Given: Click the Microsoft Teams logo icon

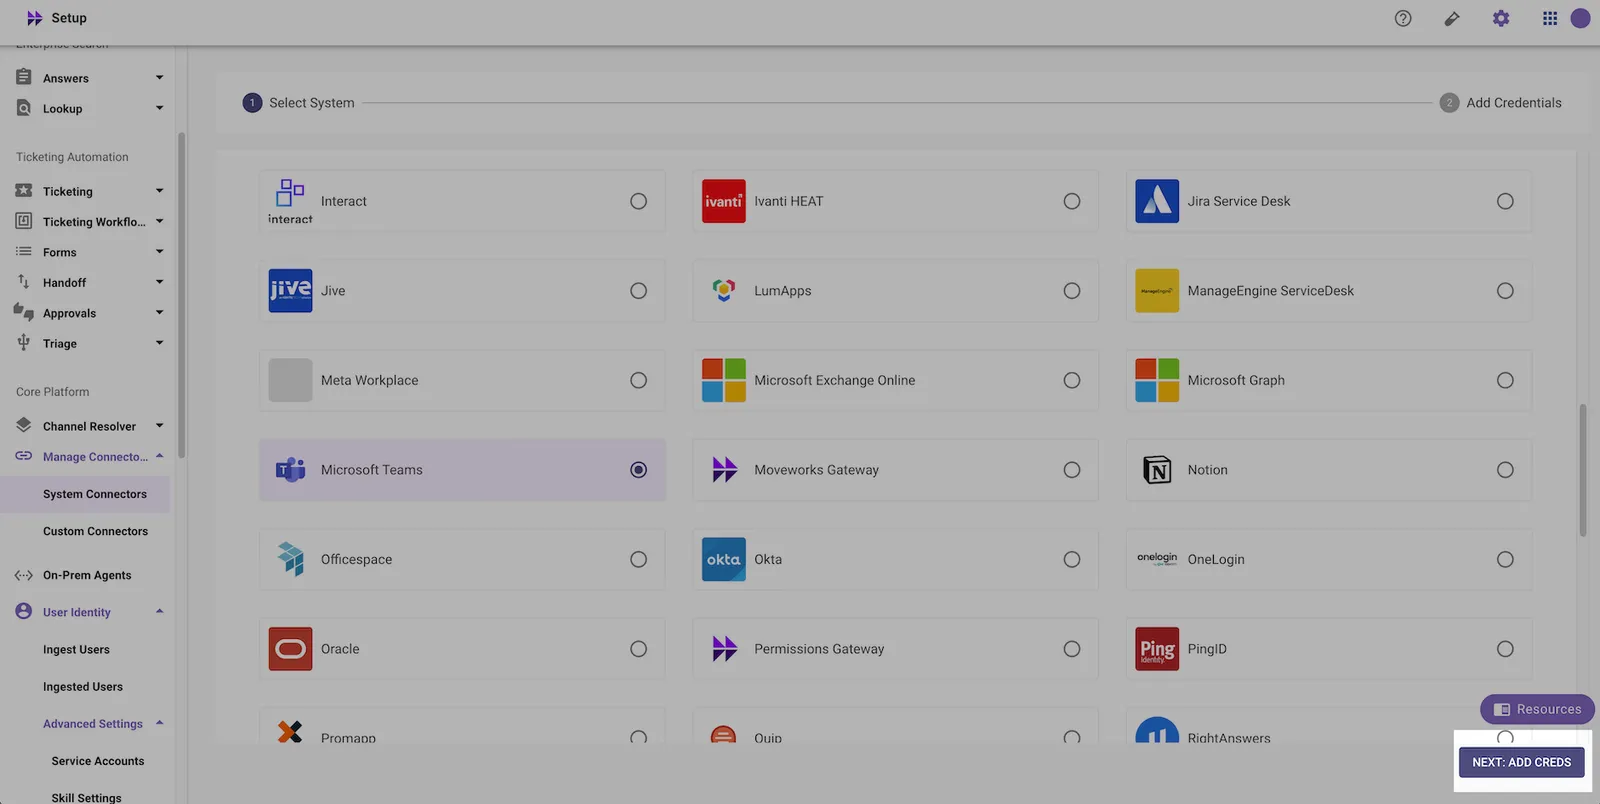Looking at the screenshot, I should point(291,470).
